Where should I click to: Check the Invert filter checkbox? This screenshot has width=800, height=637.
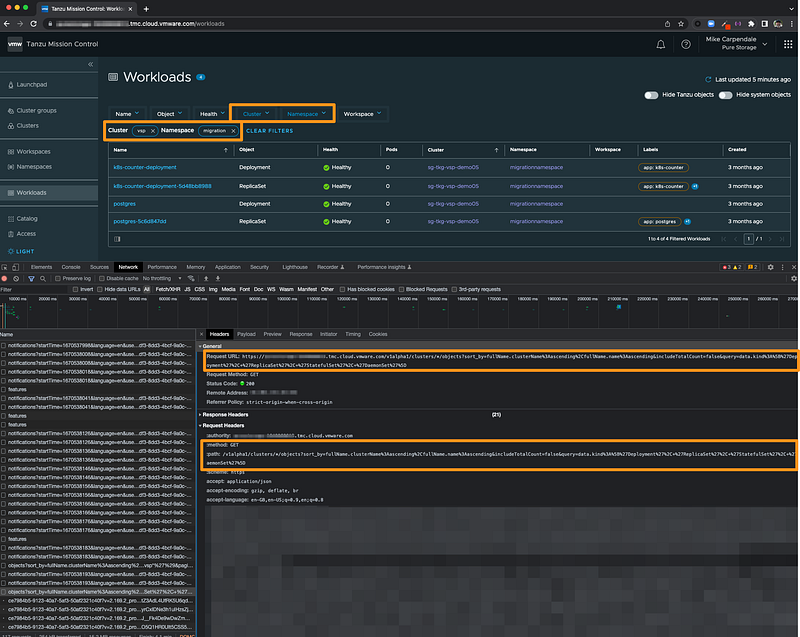(x=76, y=289)
